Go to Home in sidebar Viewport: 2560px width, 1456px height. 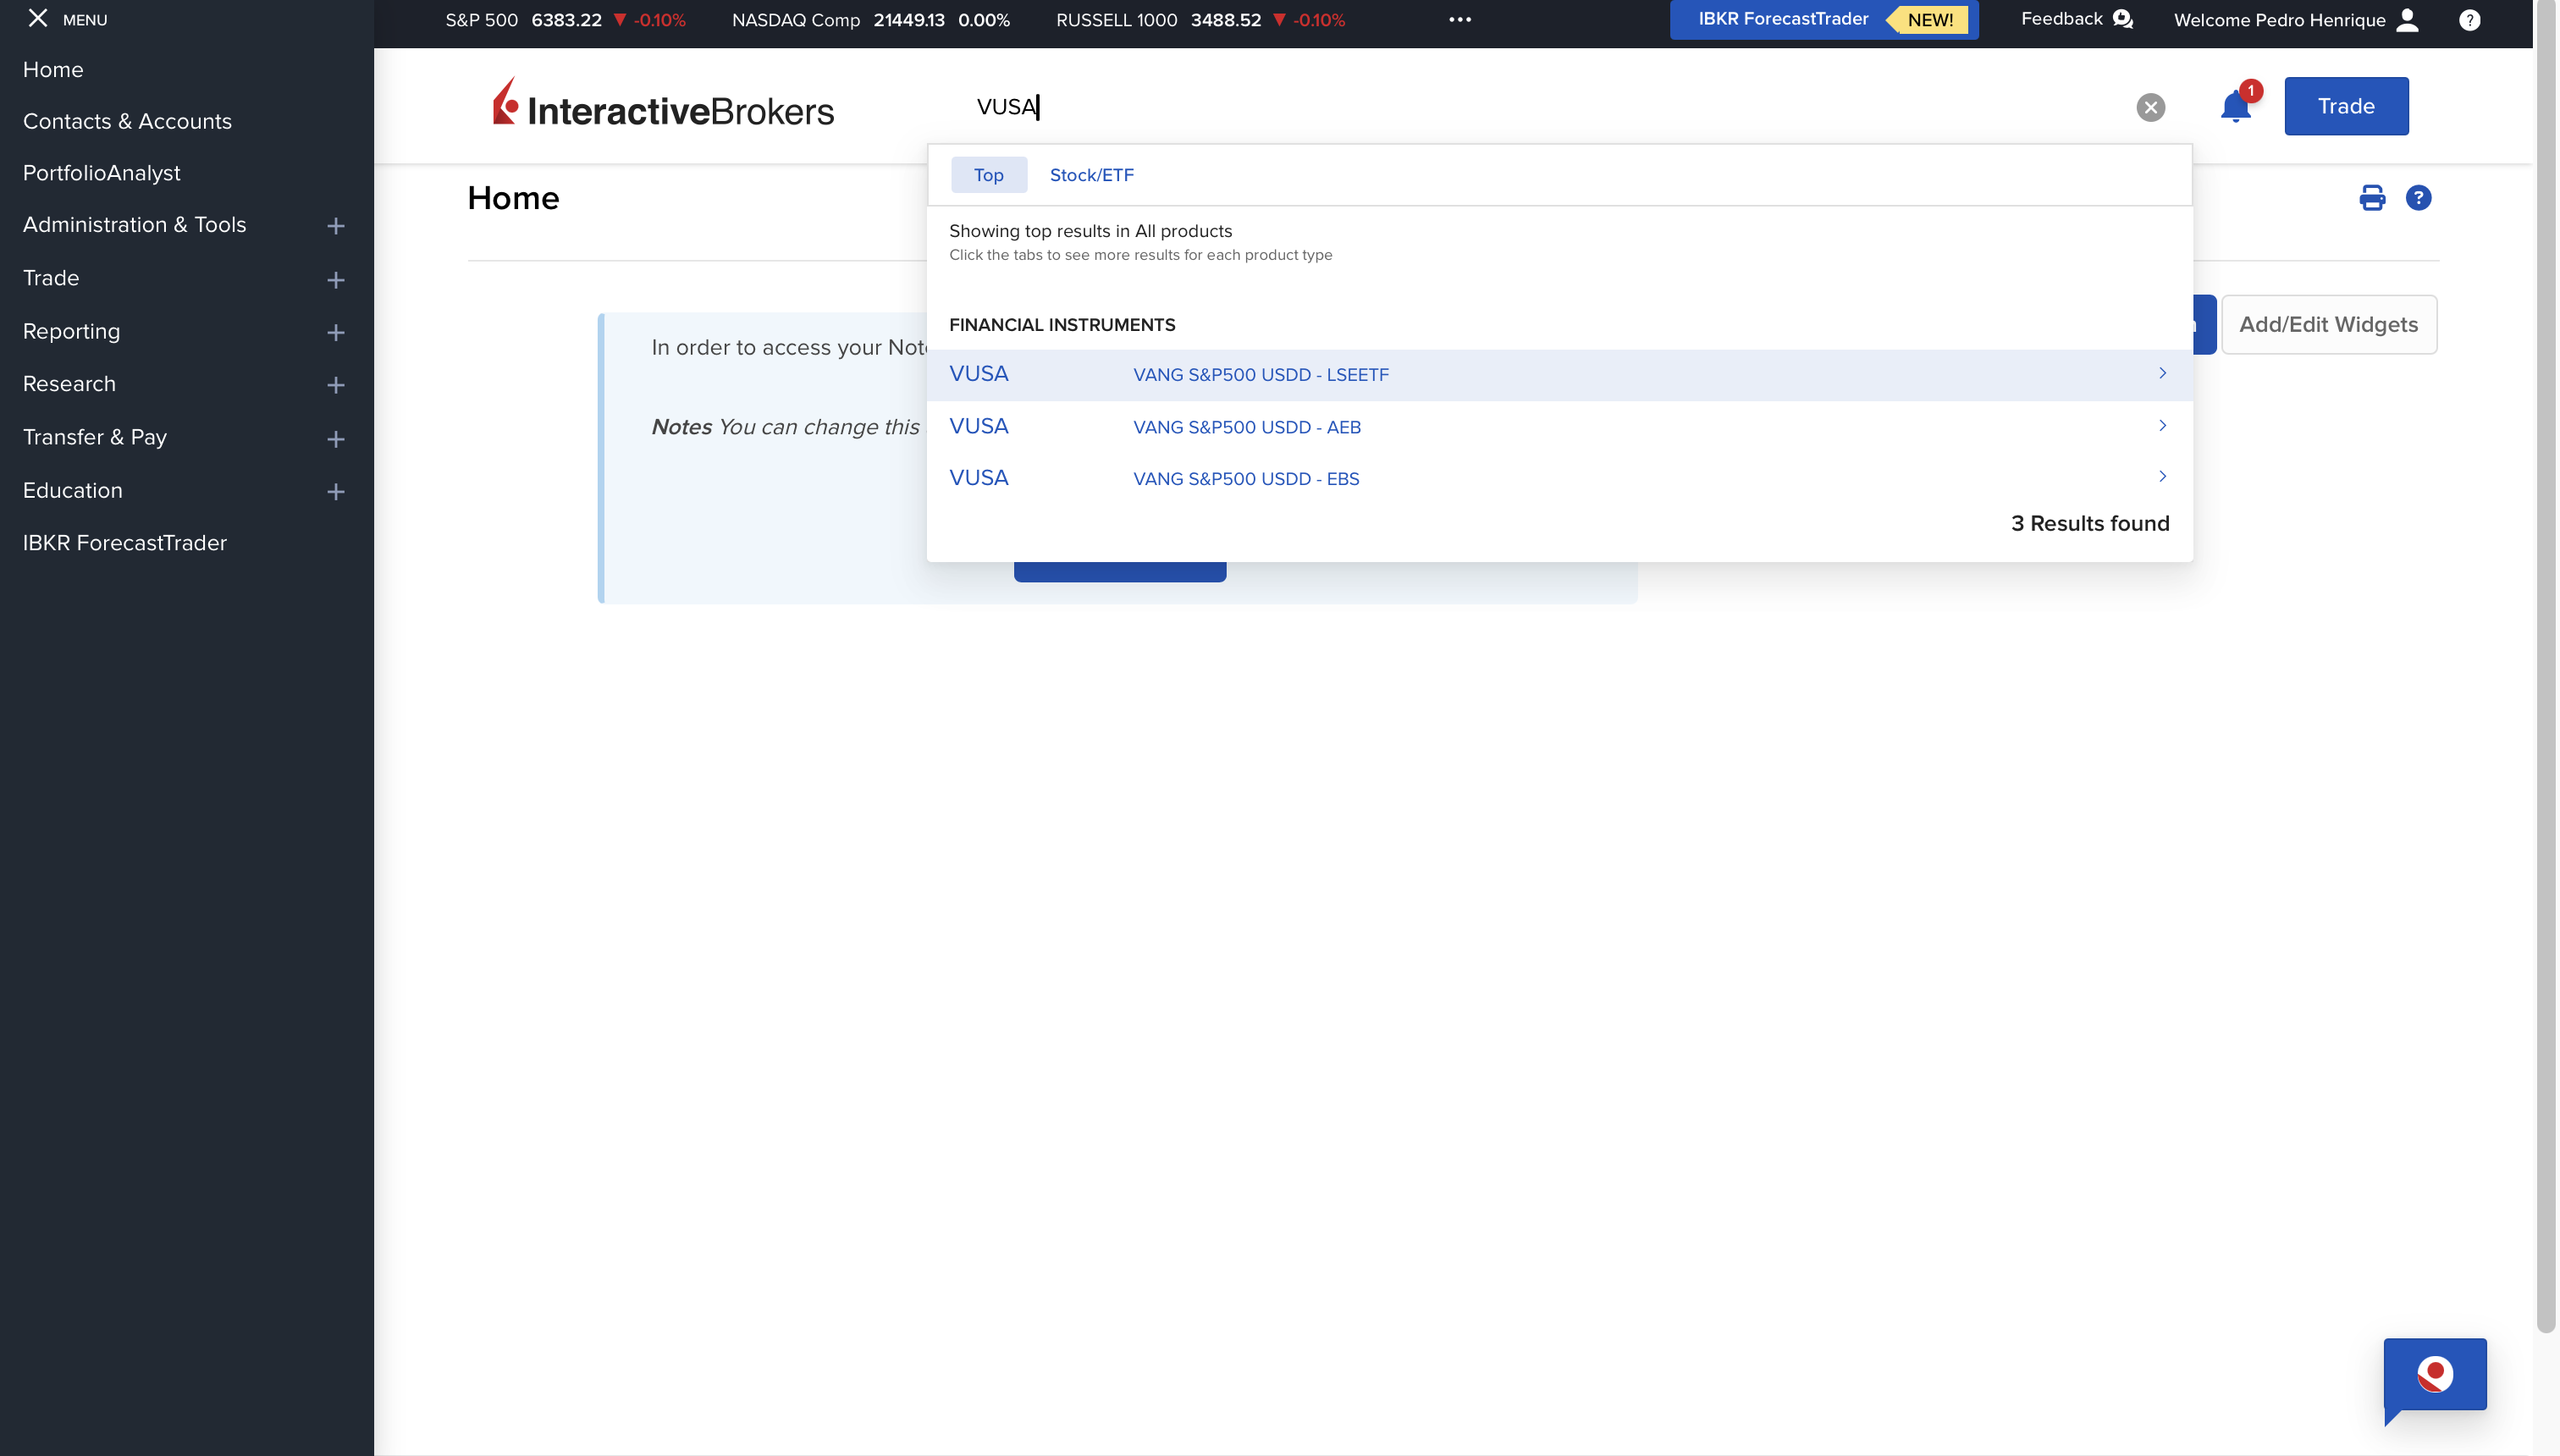tap(53, 70)
